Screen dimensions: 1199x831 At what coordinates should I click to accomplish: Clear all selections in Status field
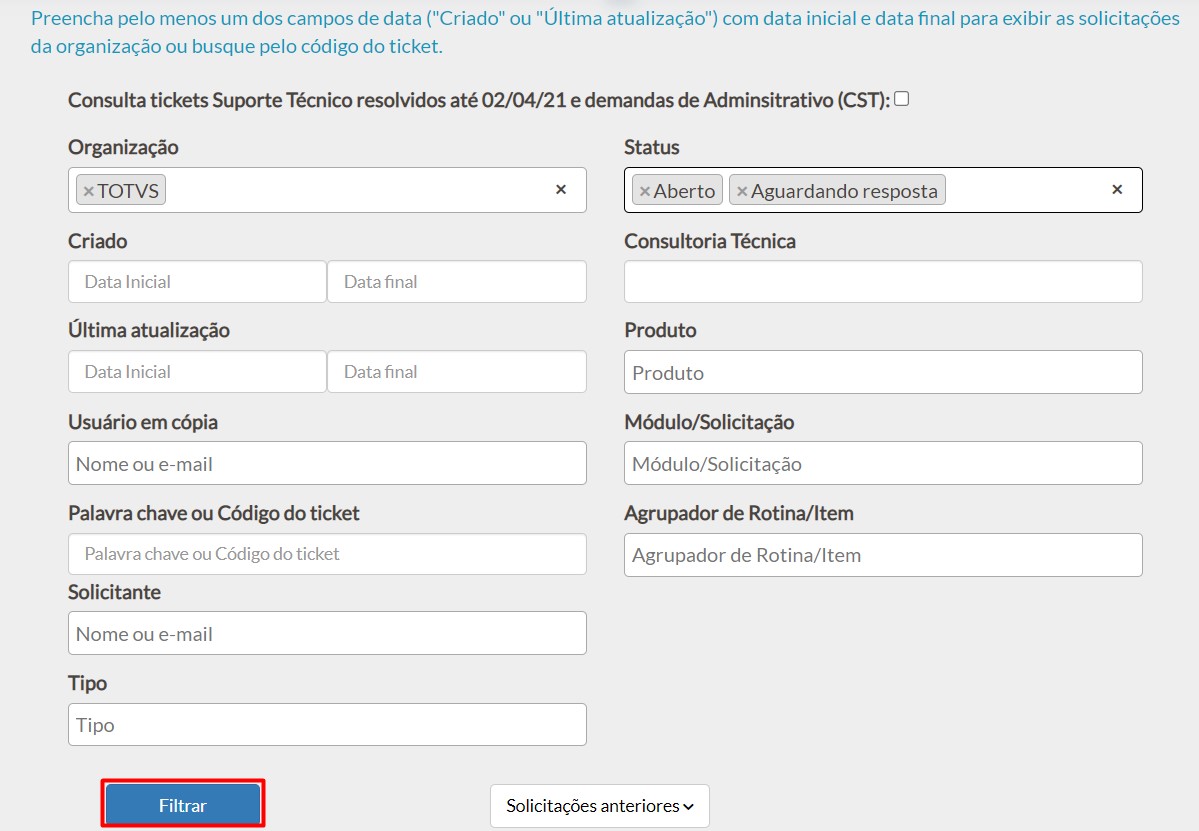point(1117,190)
